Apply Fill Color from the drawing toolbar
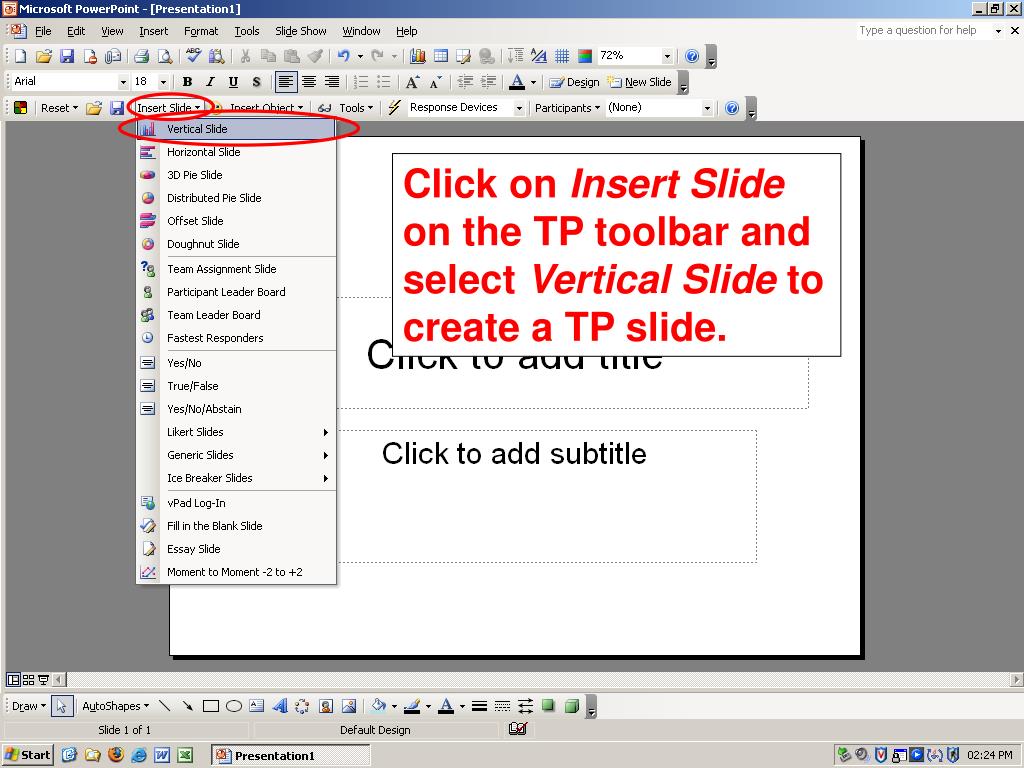 pyautogui.click(x=379, y=706)
